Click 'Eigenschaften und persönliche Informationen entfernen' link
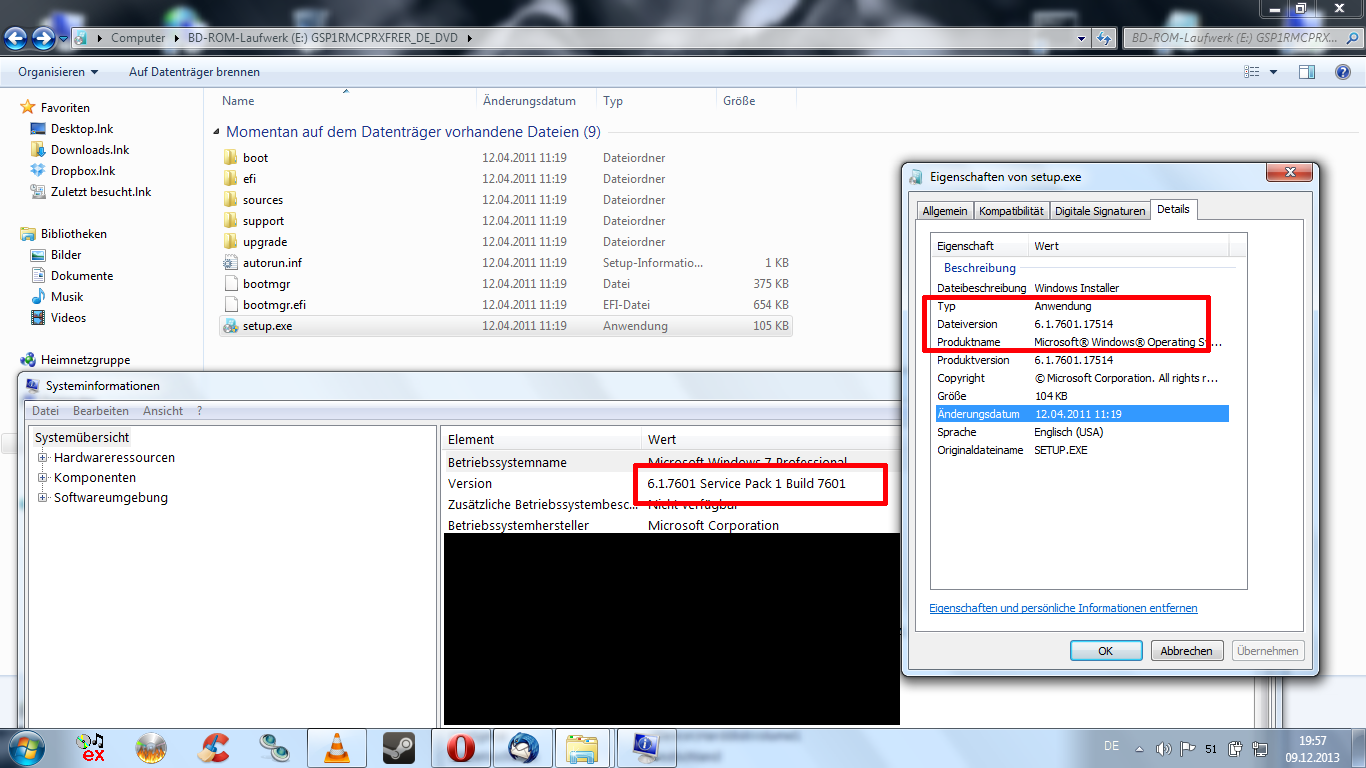 coord(1063,608)
